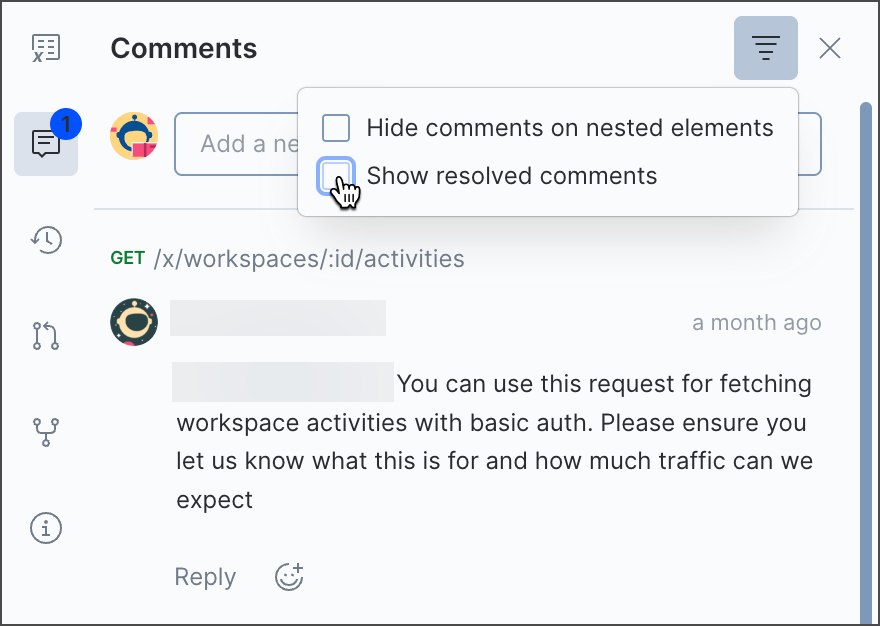
Task: Open the forks icon in sidebar
Action: pyautogui.click(x=46, y=432)
